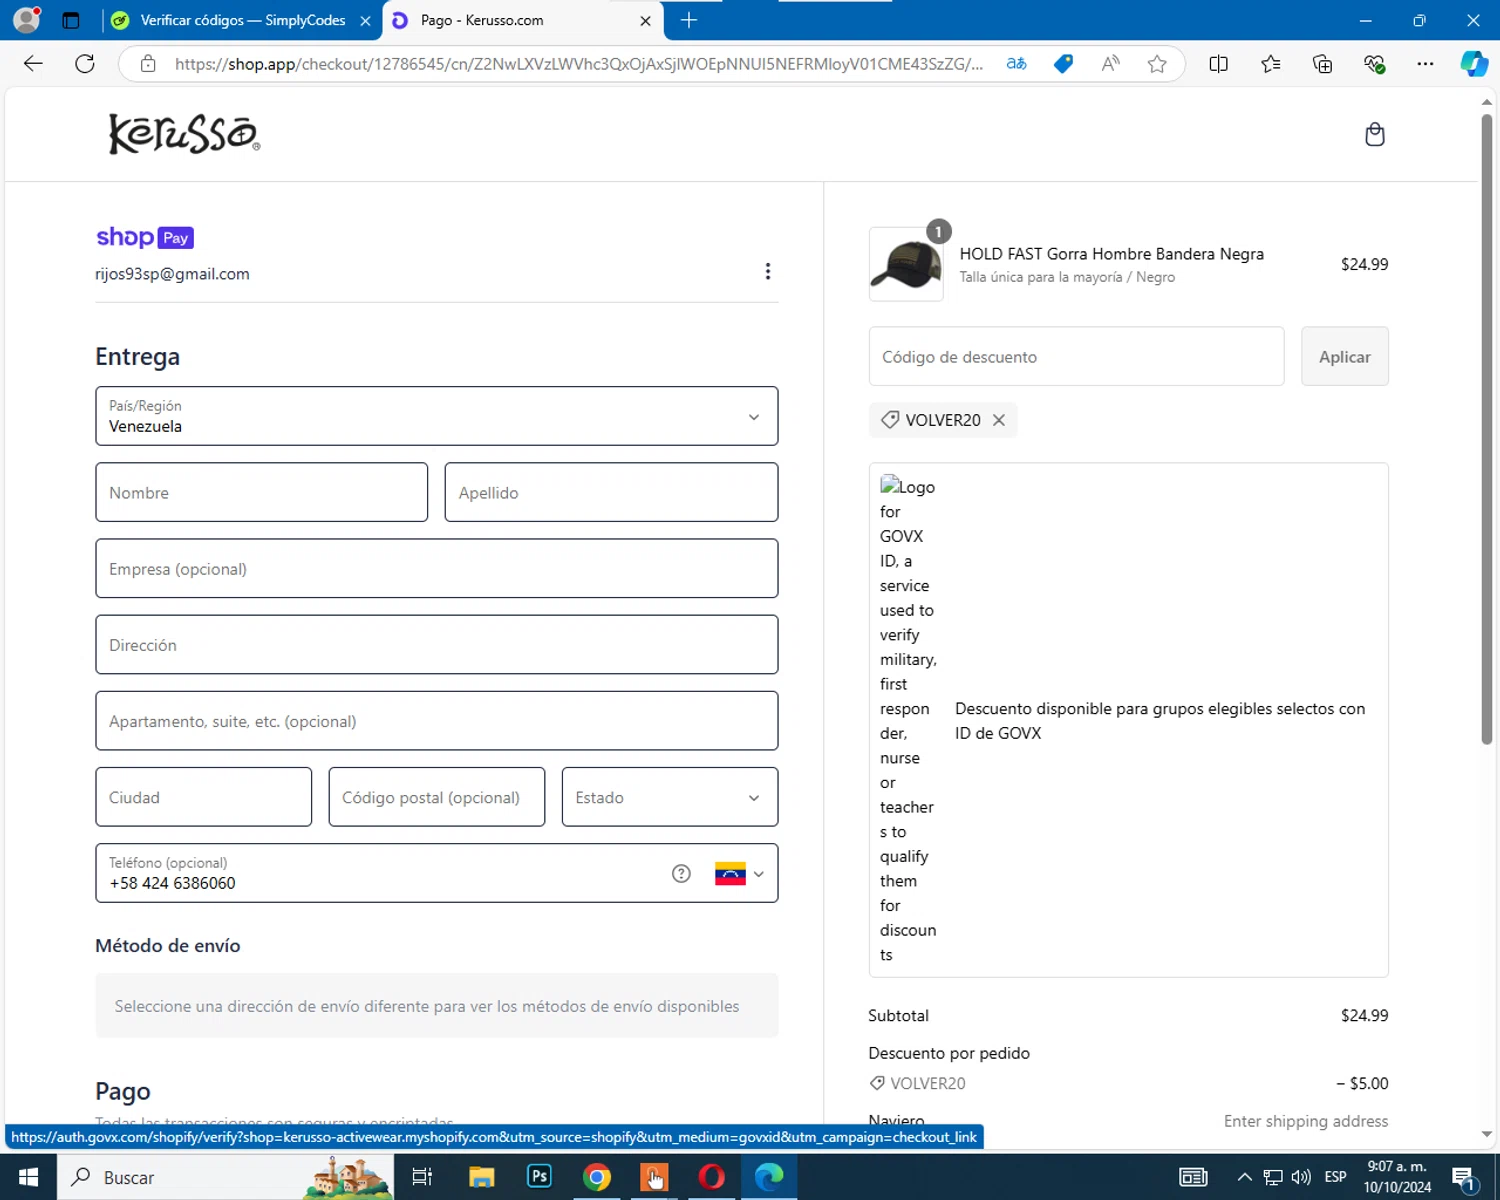
Task: Open File Explorer from taskbar
Action: click(481, 1177)
